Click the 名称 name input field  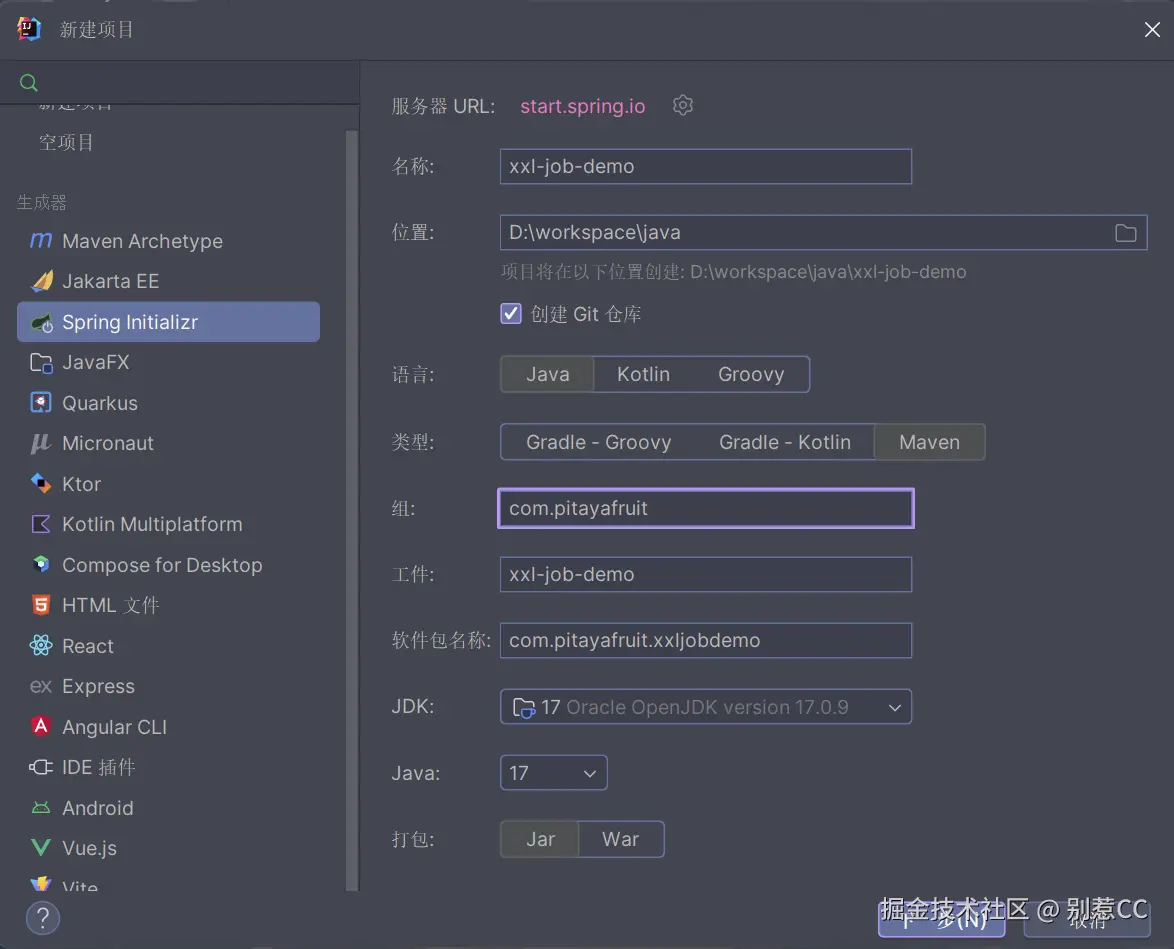pyautogui.click(x=705, y=166)
